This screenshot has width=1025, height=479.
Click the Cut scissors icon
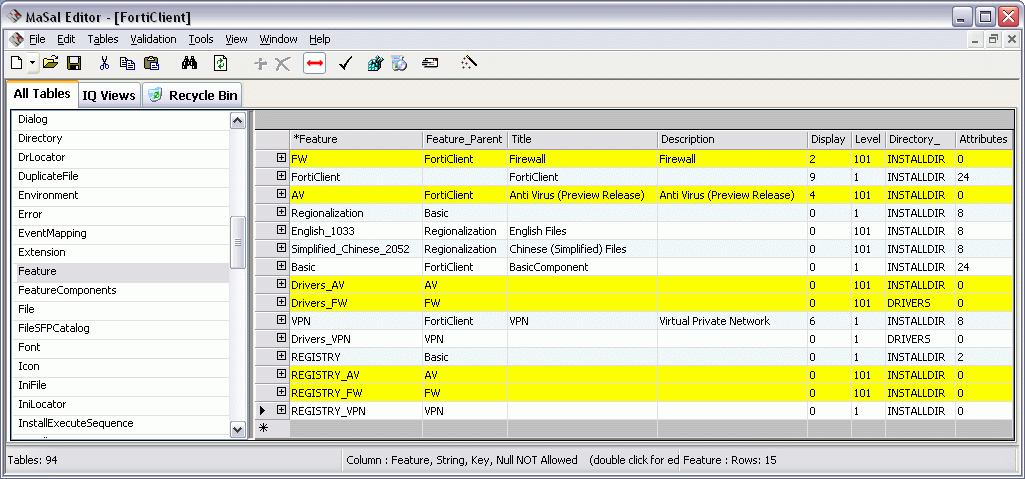(104, 63)
